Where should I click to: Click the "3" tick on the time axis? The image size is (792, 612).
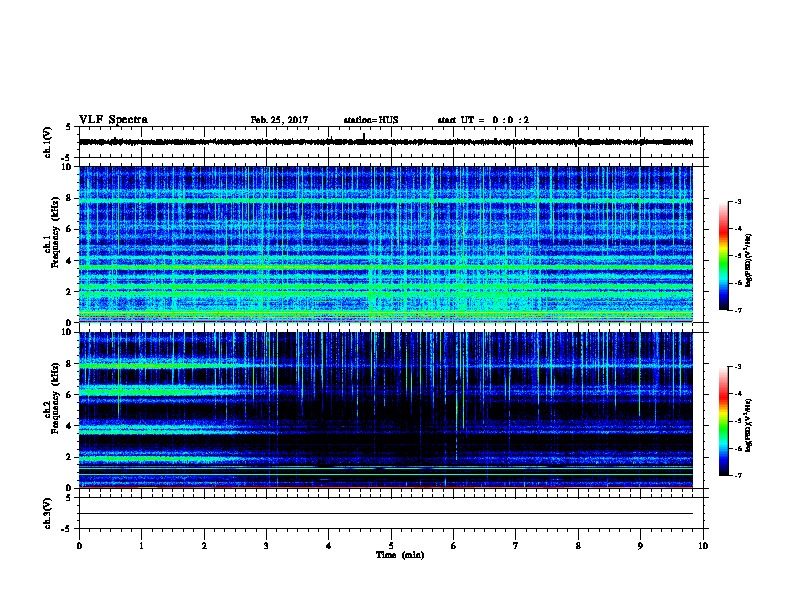pyautogui.click(x=266, y=546)
